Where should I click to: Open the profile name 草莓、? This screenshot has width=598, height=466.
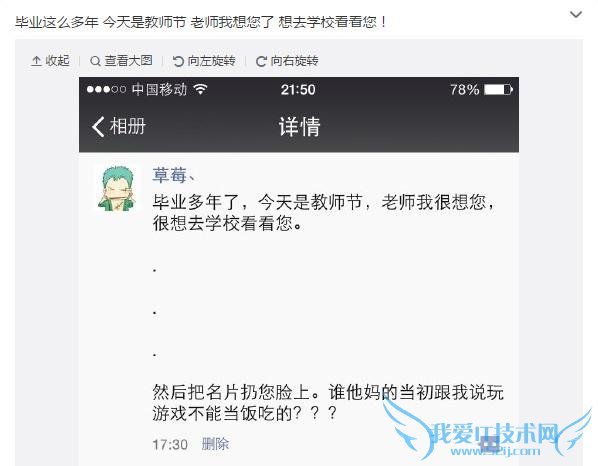[x=174, y=175]
